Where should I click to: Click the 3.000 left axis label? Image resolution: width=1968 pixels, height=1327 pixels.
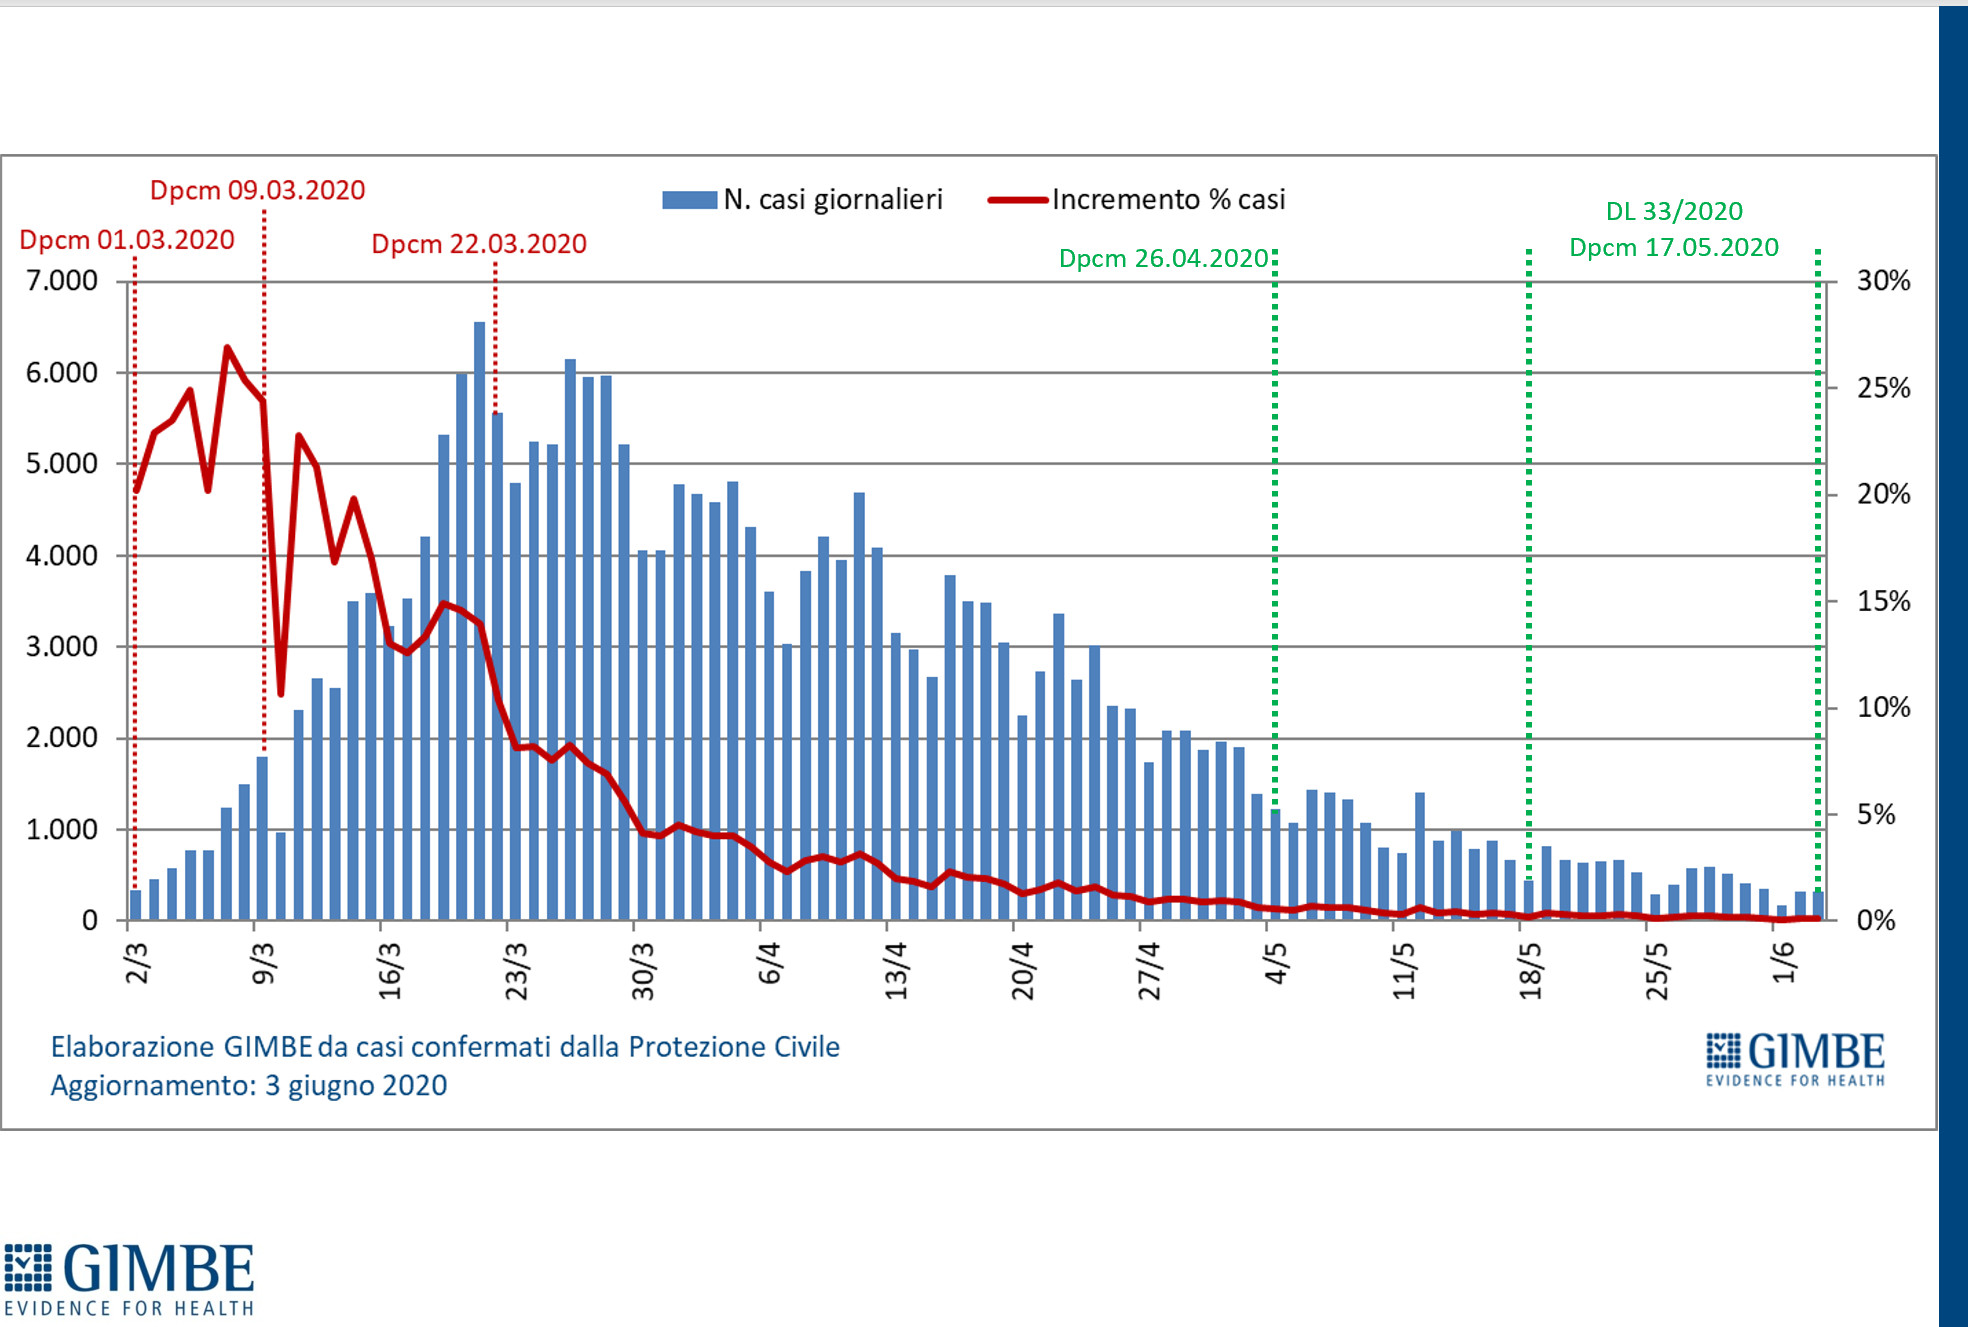click(x=62, y=647)
